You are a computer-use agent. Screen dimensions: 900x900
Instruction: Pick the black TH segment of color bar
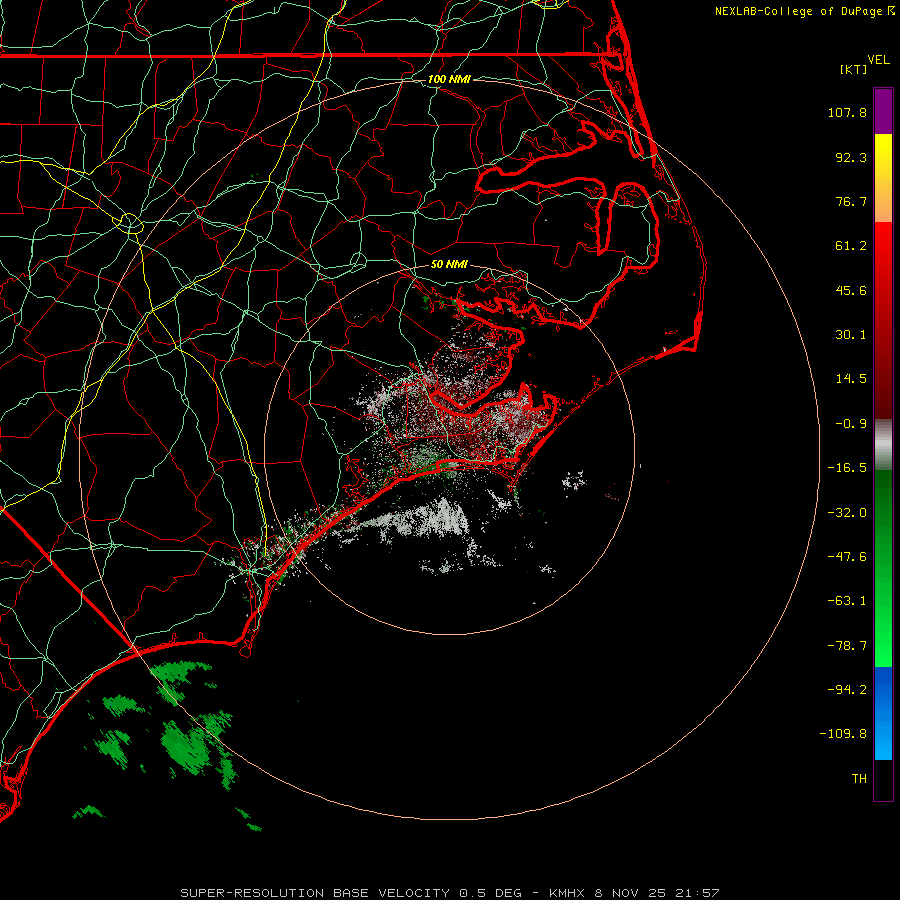point(883,779)
